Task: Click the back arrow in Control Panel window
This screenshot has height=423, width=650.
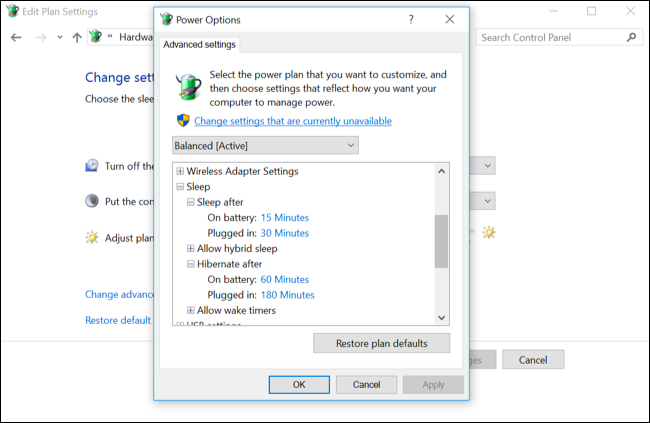Action: click(x=16, y=38)
